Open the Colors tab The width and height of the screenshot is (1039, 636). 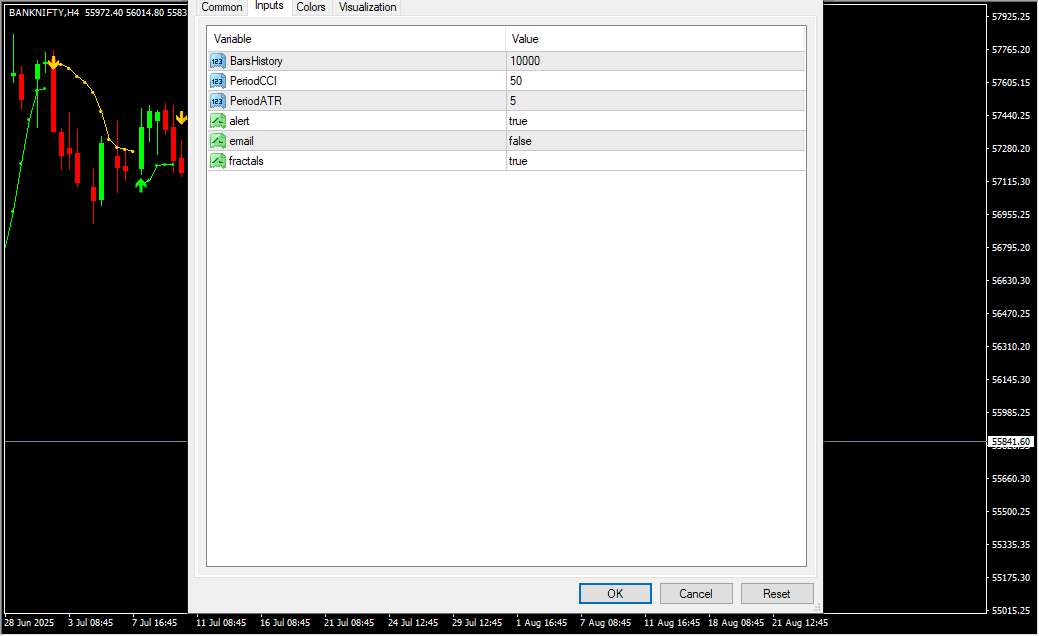point(311,7)
